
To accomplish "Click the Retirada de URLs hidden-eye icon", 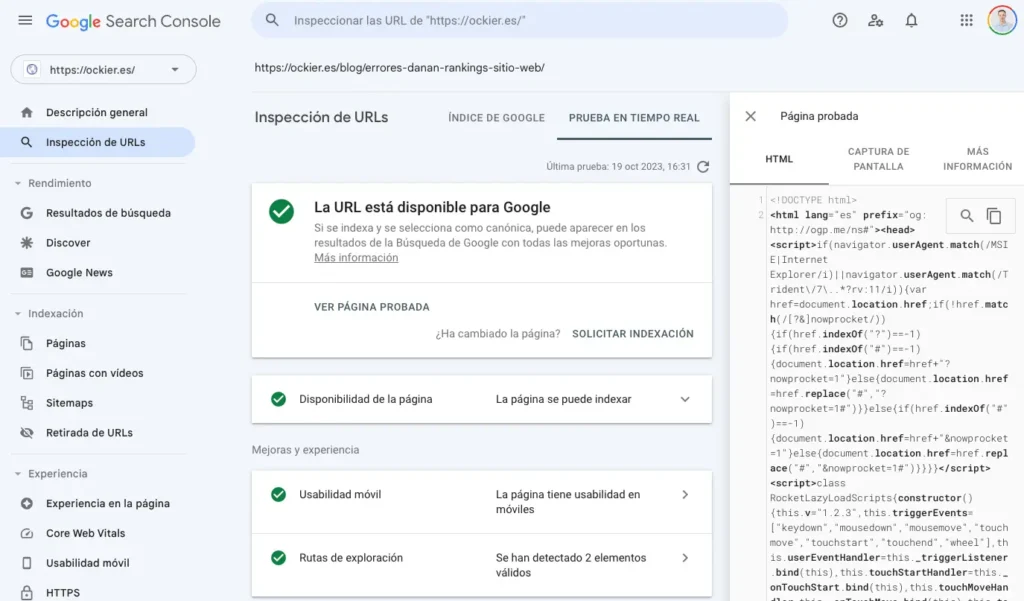I will point(27,432).
